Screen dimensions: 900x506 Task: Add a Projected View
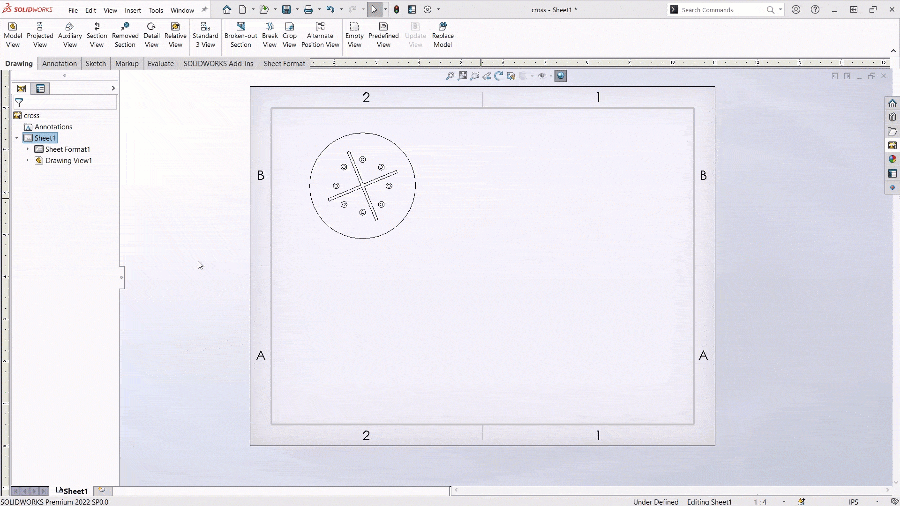pyautogui.click(x=40, y=35)
